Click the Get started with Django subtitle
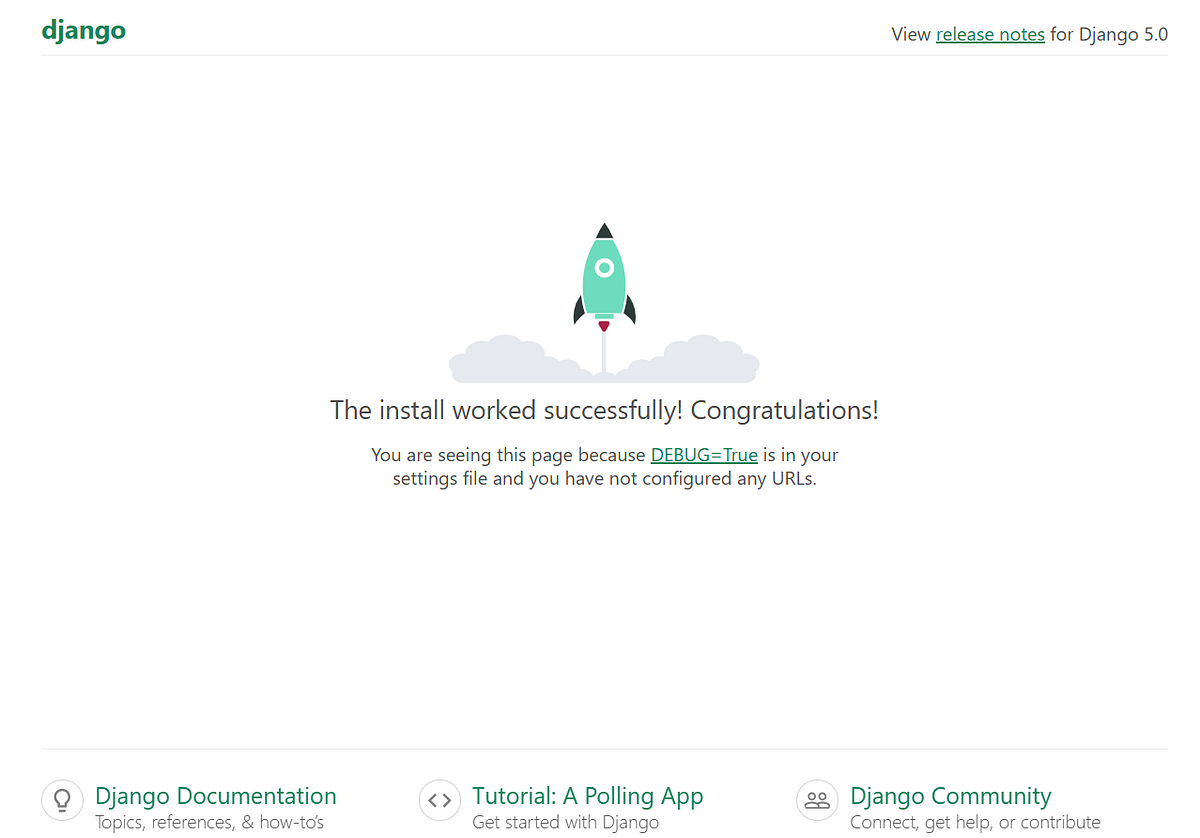The image size is (1200, 838). point(565,821)
